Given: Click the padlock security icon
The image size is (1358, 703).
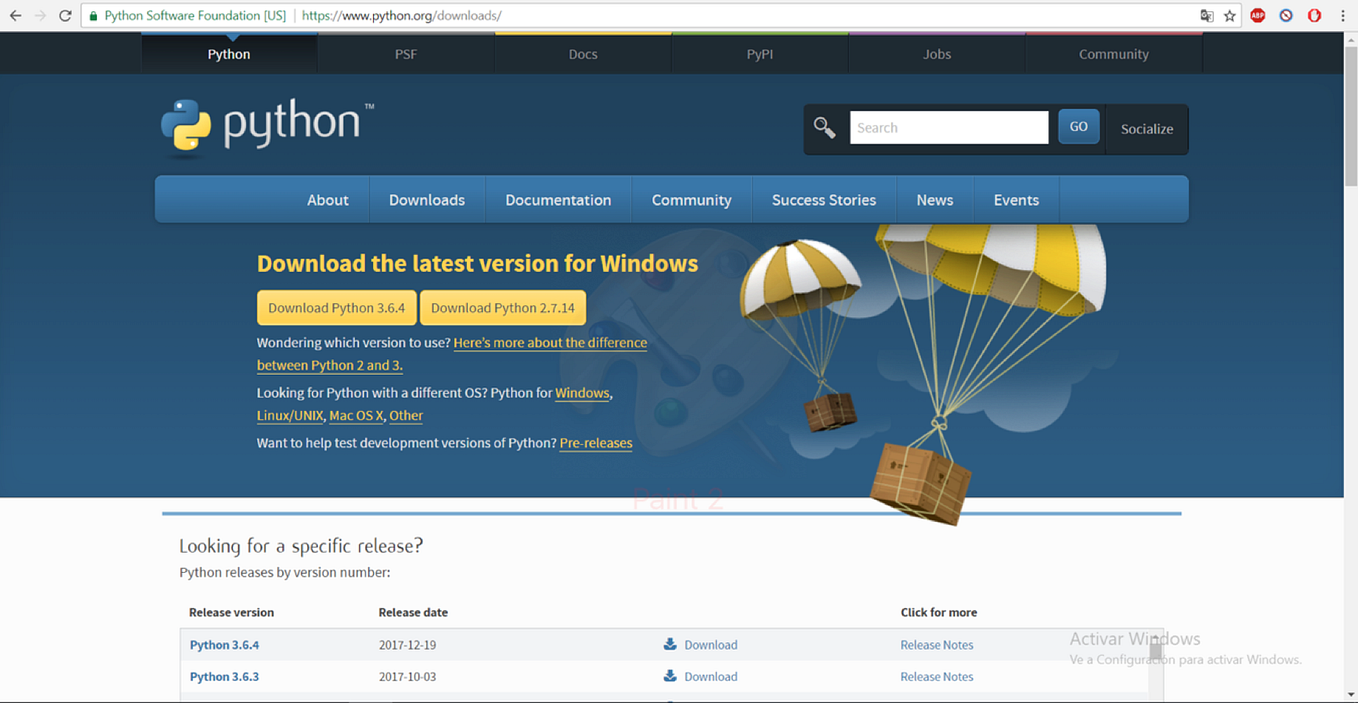Looking at the screenshot, I should 93,15.
